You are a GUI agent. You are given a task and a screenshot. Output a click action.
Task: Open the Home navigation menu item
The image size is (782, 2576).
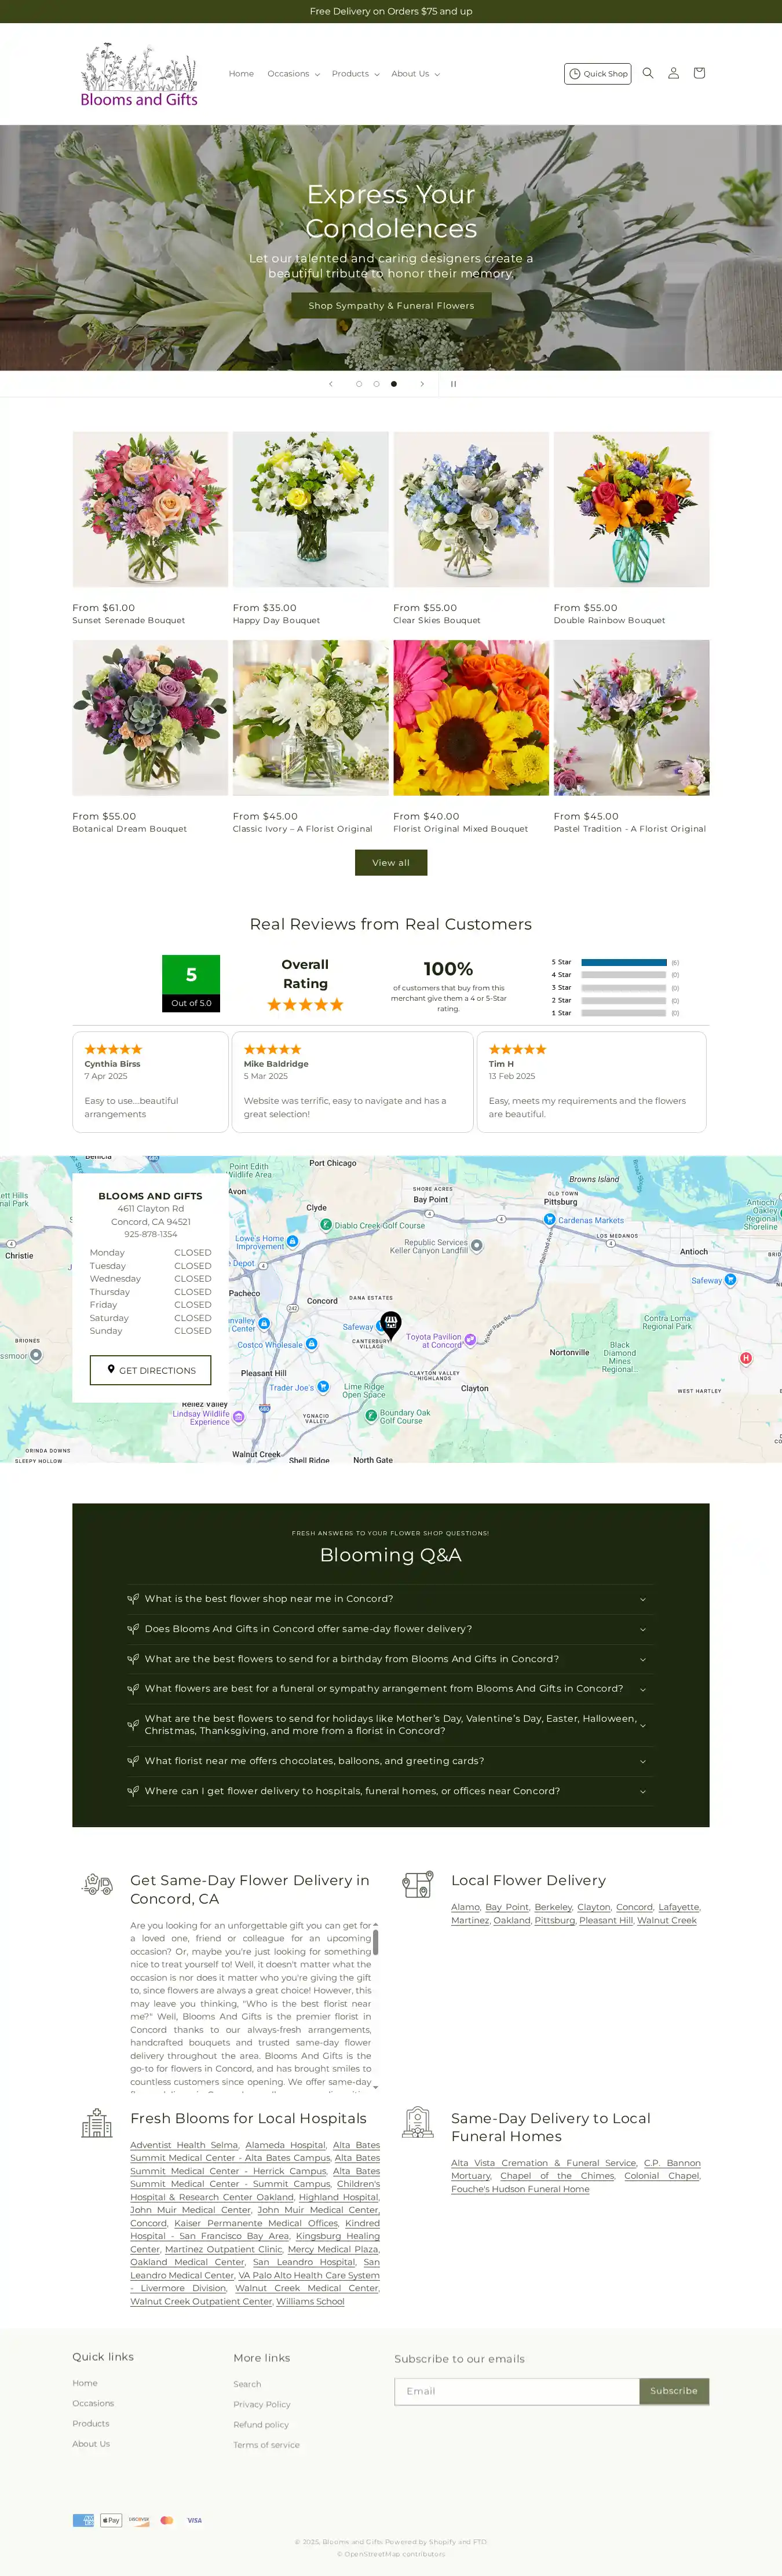click(x=241, y=74)
